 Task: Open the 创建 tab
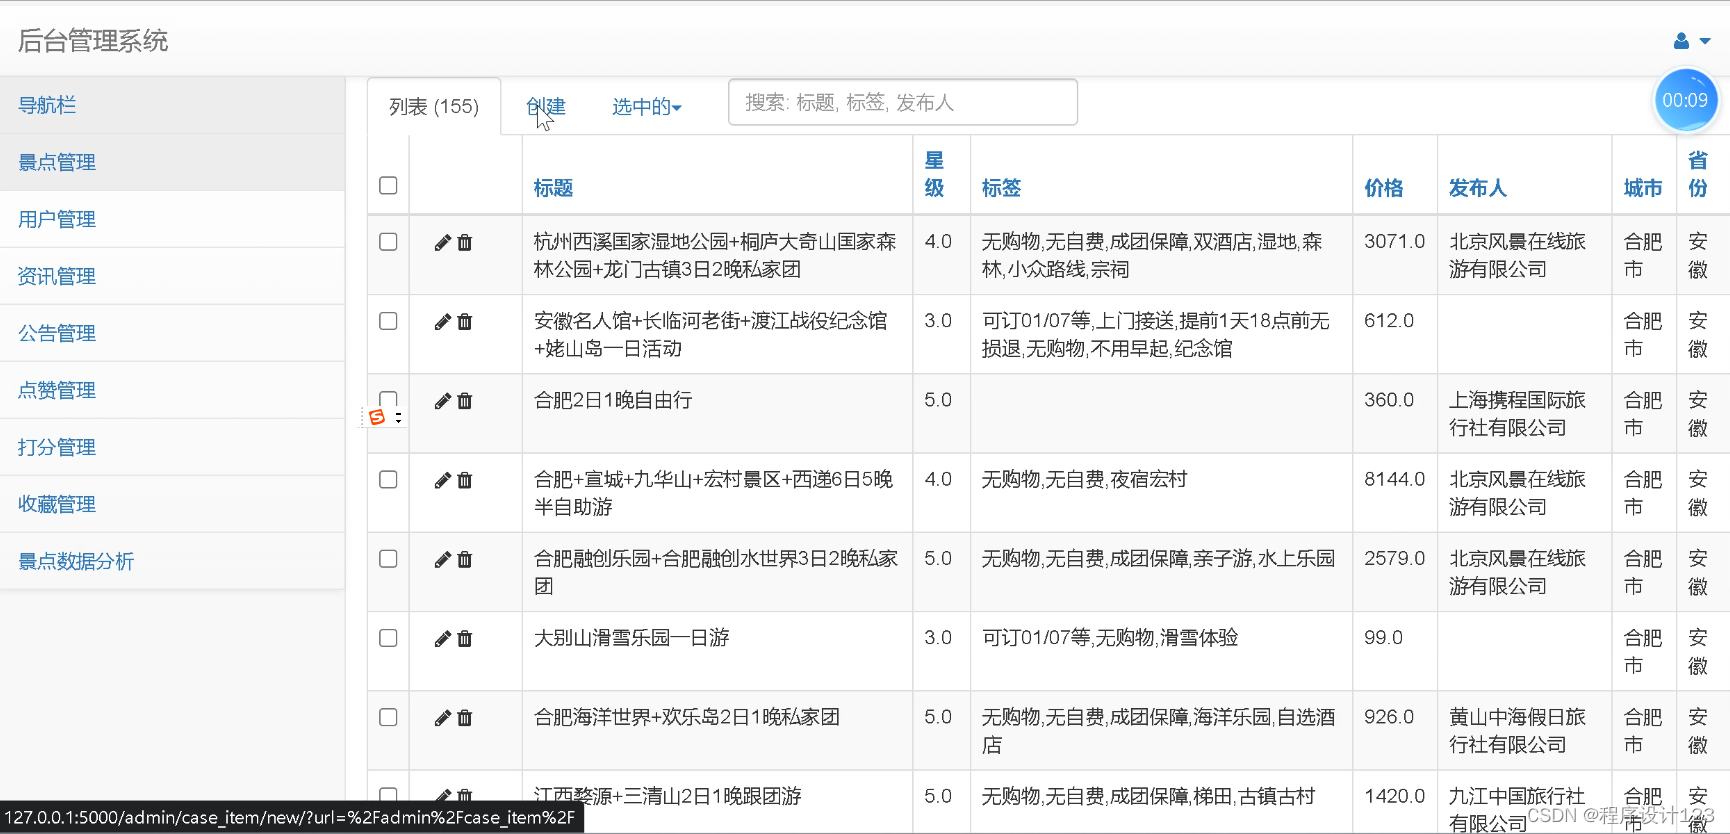click(x=546, y=107)
